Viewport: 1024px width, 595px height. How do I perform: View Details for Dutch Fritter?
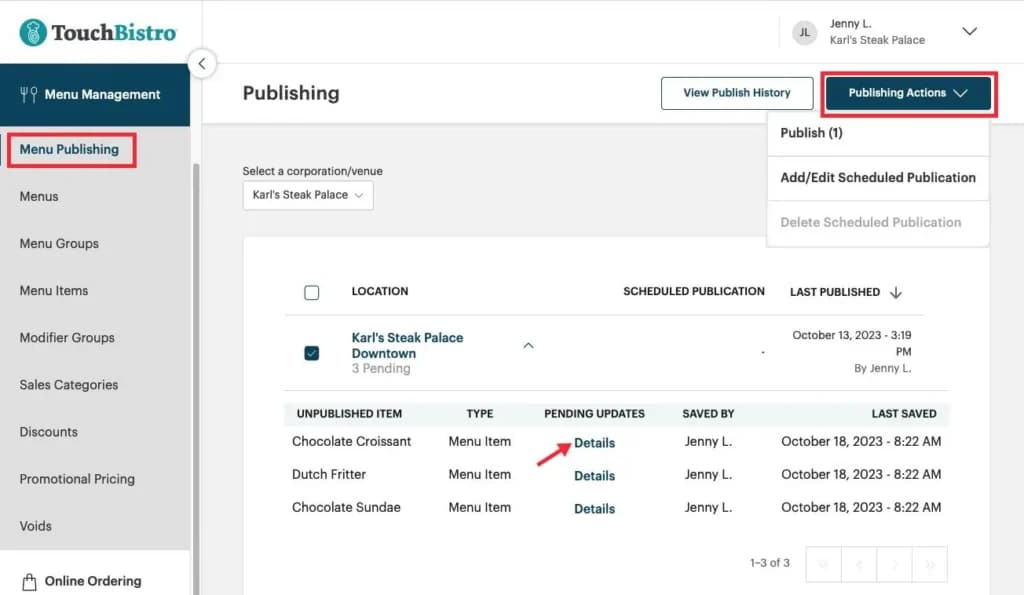click(x=594, y=475)
